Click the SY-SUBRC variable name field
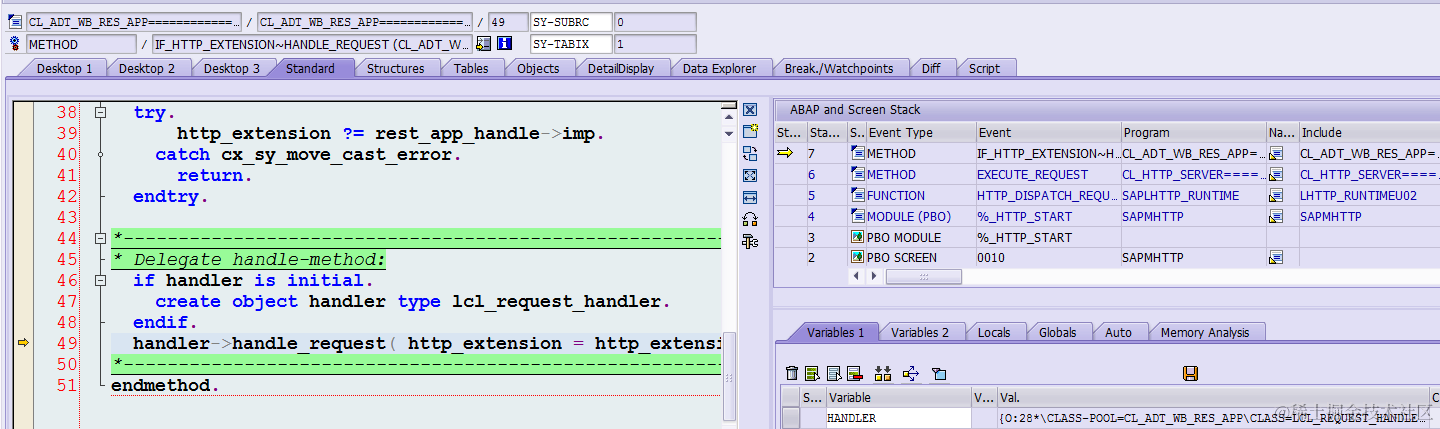This screenshot has height=429, width=1440. click(x=570, y=22)
